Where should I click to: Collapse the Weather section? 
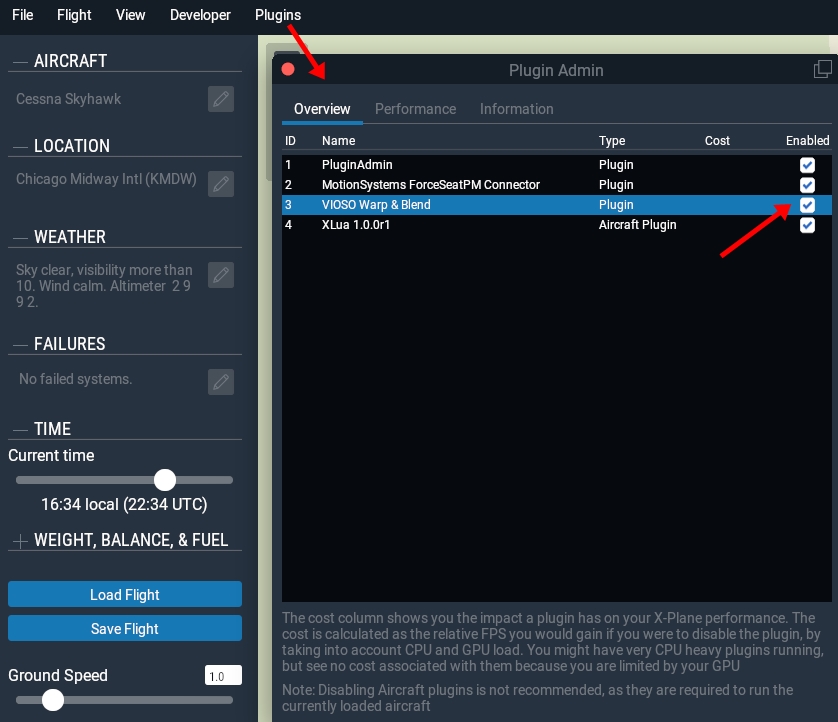[x=20, y=238]
